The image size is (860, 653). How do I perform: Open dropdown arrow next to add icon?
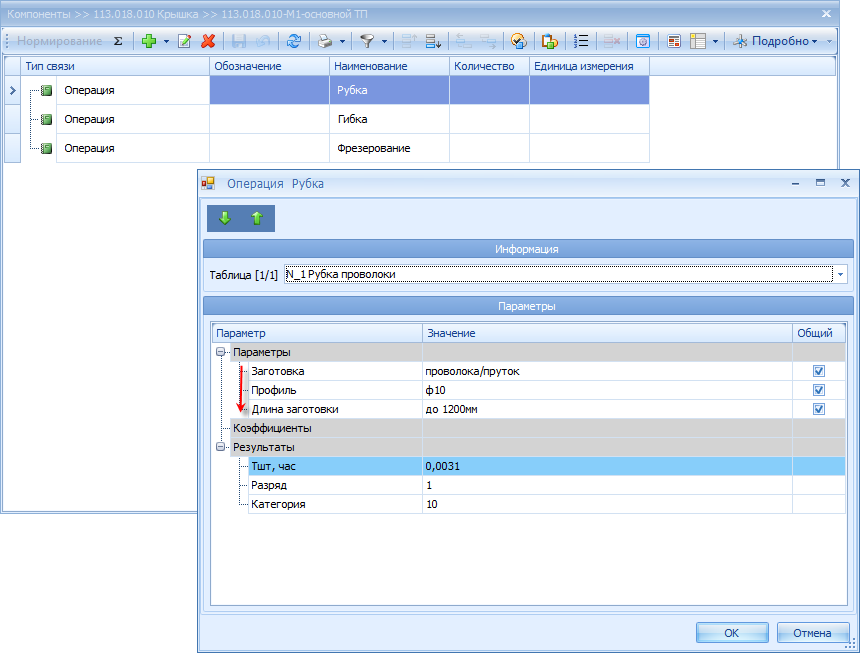(x=166, y=41)
